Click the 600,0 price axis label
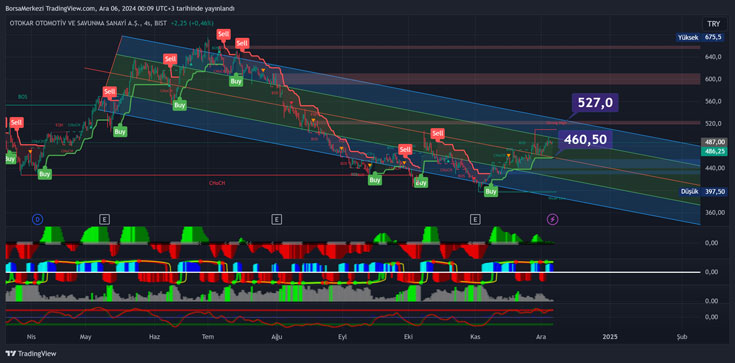This screenshot has height=363, width=735. 713,79
